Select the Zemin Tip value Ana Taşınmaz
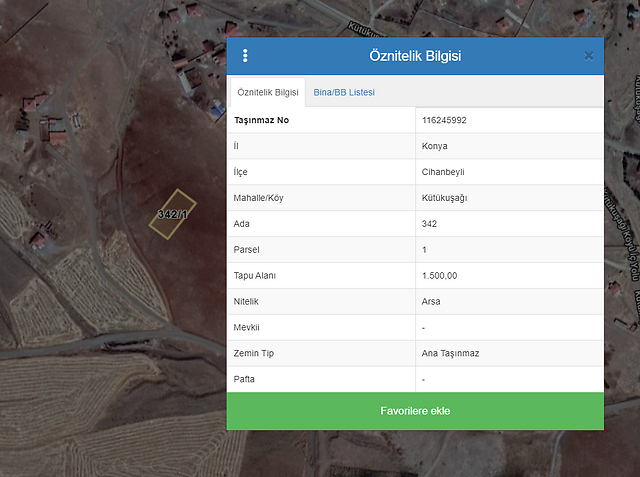Viewport: 640px width, 477px height. (x=451, y=353)
